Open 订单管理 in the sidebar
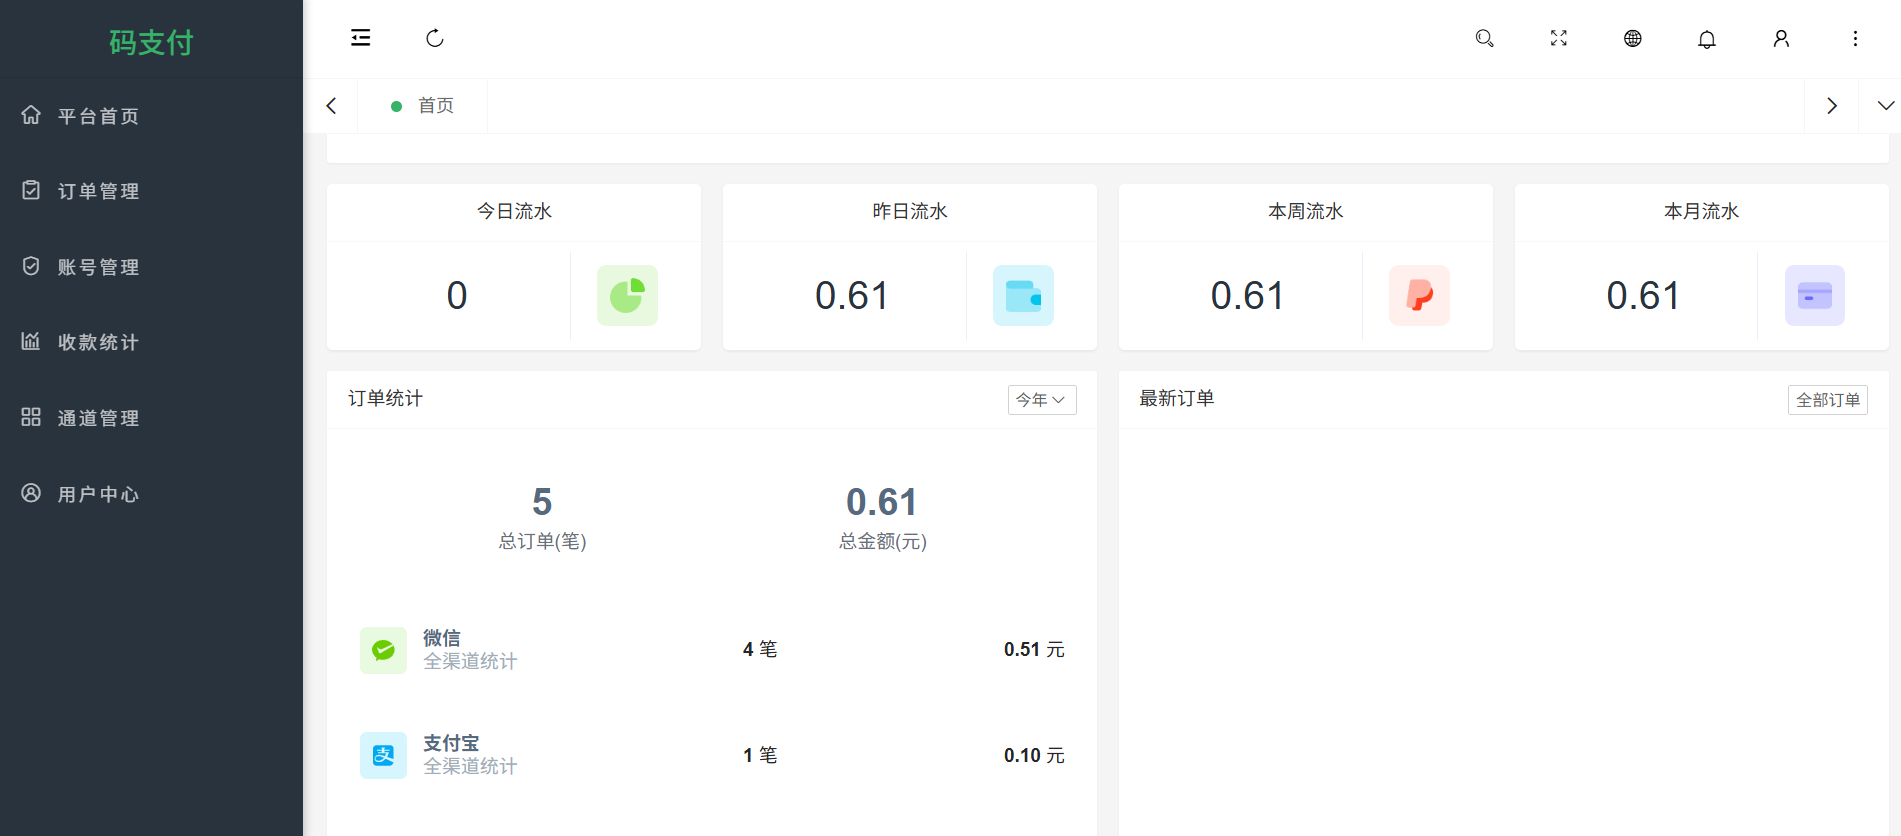Image resolution: width=1901 pixels, height=836 pixels. pyautogui.click(x=98, y=191)
